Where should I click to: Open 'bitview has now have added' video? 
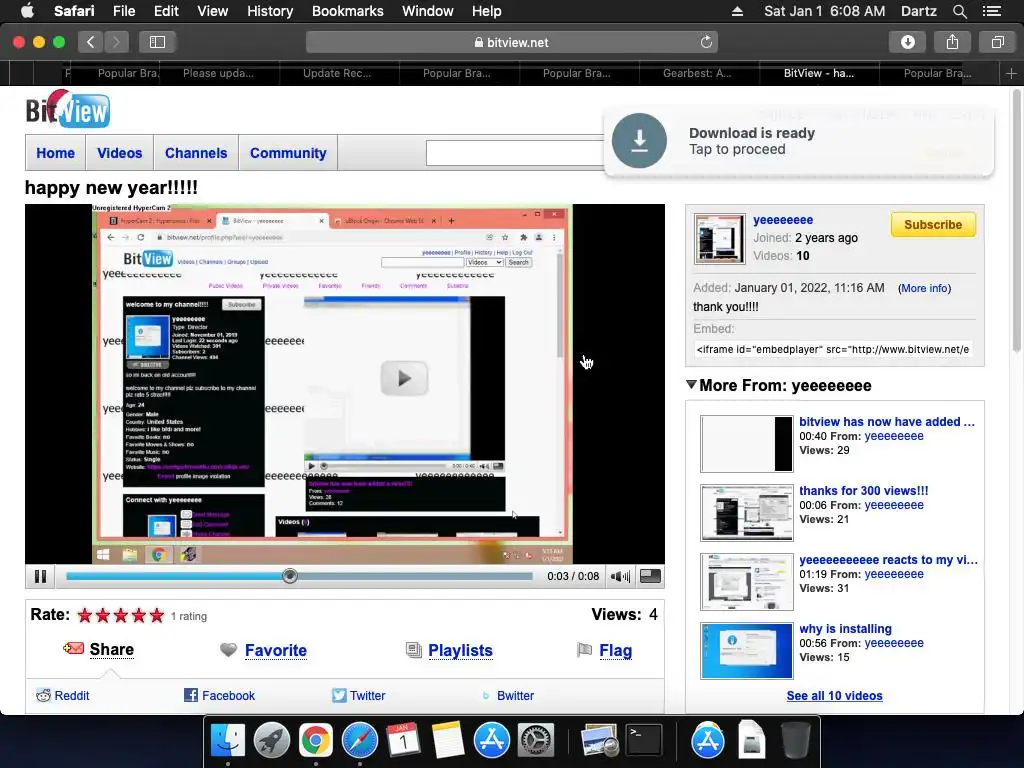pos(887,422)
